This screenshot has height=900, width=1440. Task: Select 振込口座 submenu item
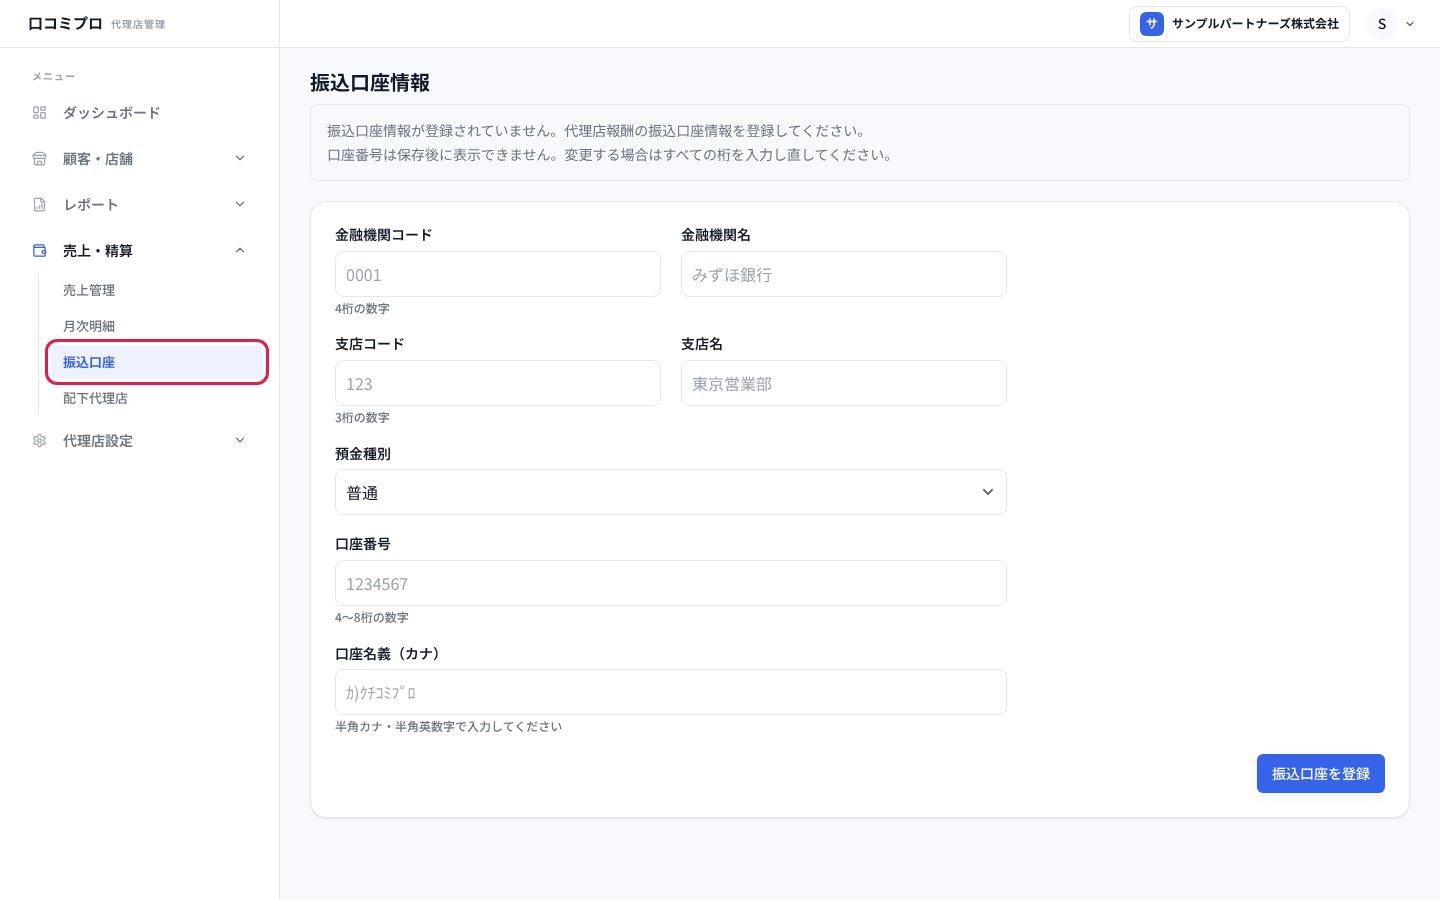click(155, 362)
